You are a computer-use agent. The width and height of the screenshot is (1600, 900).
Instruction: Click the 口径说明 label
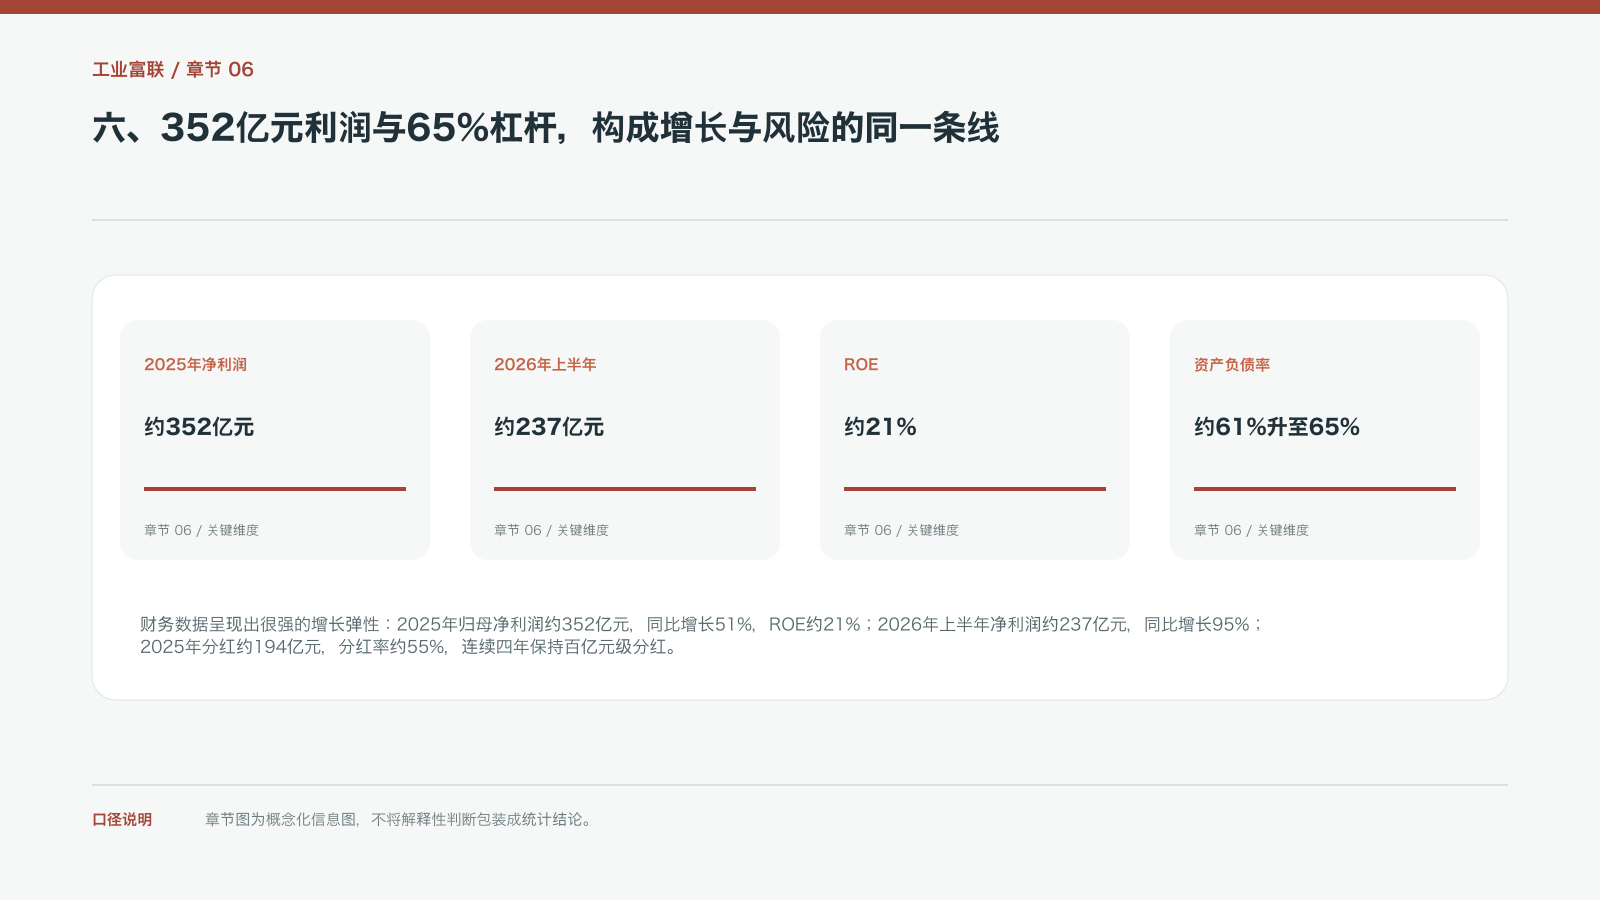pos(122,819)
